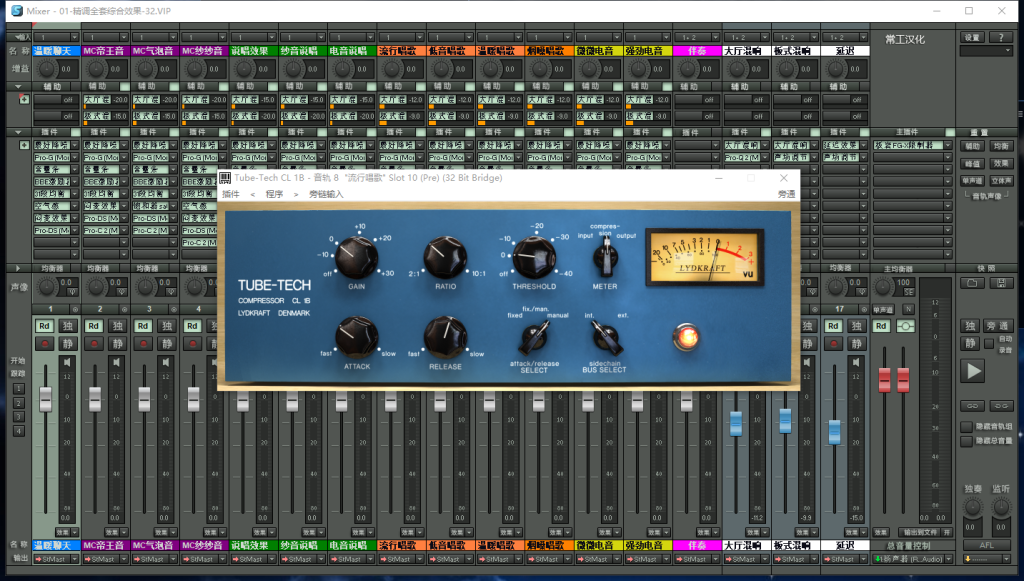Image resolution: width=1024 pixels, height=581 pixels.
Task: Click 旁通 bypass in plugin window
Action: pyautogui.click(x=786, y=194)
